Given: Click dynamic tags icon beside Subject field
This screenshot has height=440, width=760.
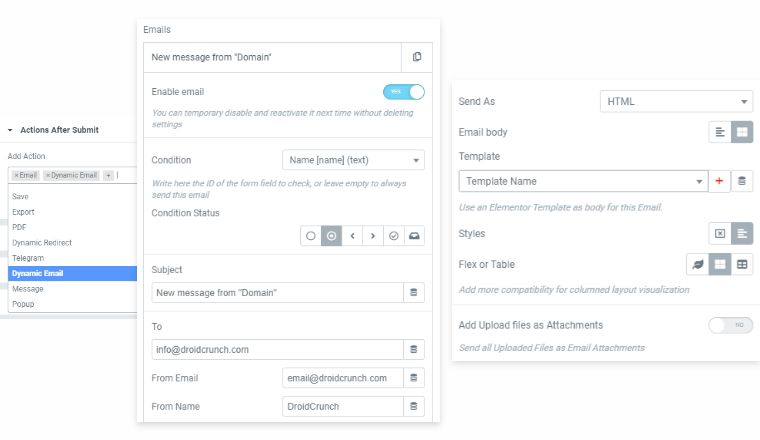Looking at the screenshot, I should click(x=414, y=292).
